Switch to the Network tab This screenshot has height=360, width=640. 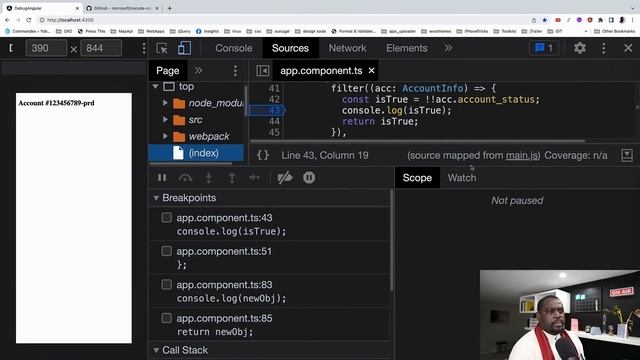(x=347, y=48)
